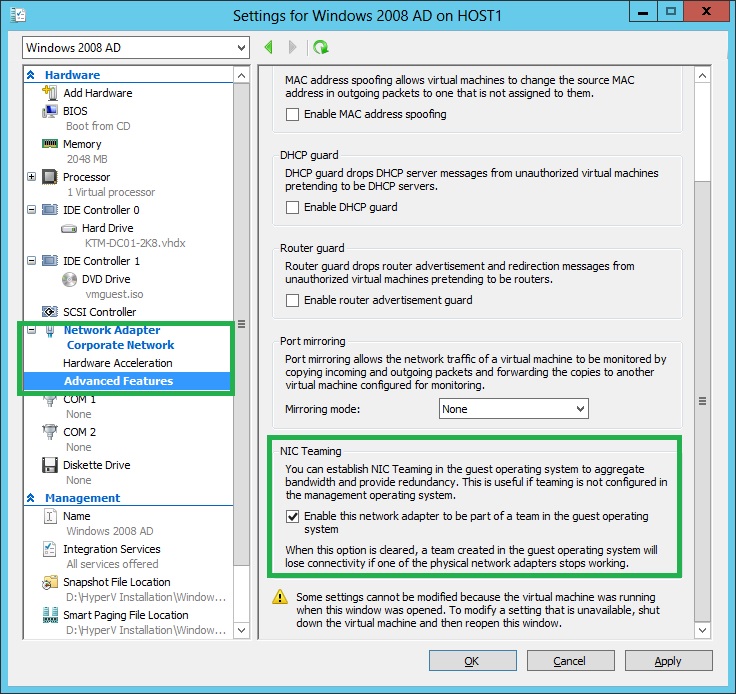Viewport: 736px width, 694px height.
Task: Click the IDE Controller 0 icon
Action: coord(50,209)
